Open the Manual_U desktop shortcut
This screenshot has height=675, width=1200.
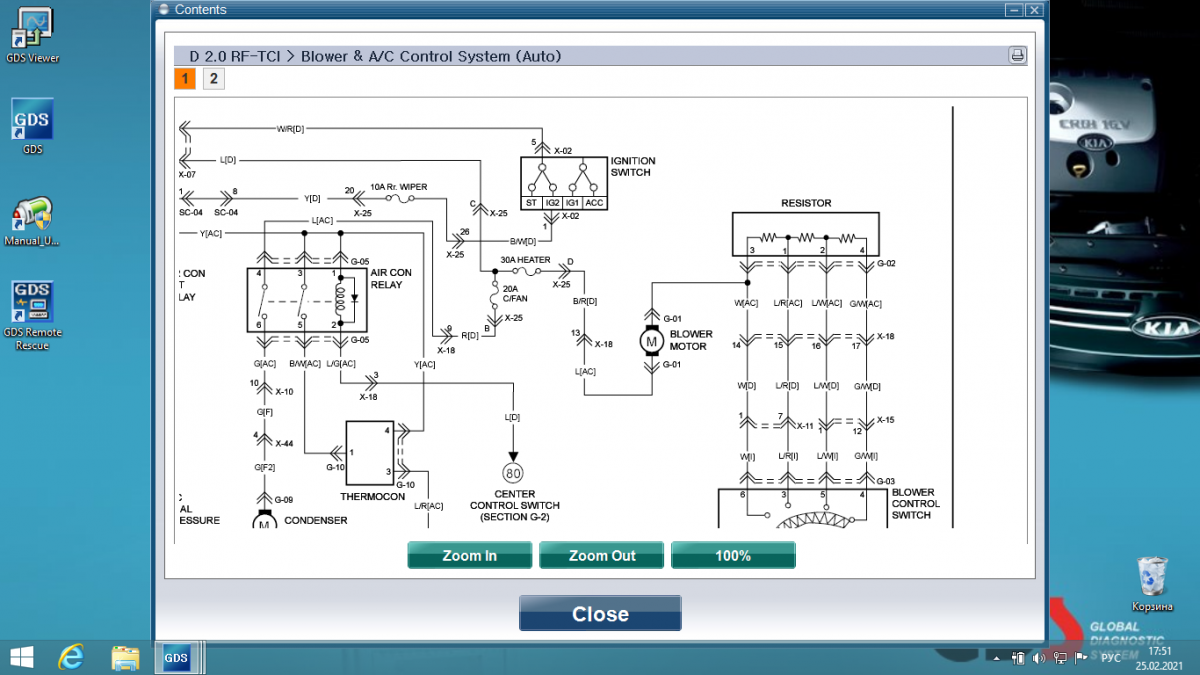coord(32,222)
